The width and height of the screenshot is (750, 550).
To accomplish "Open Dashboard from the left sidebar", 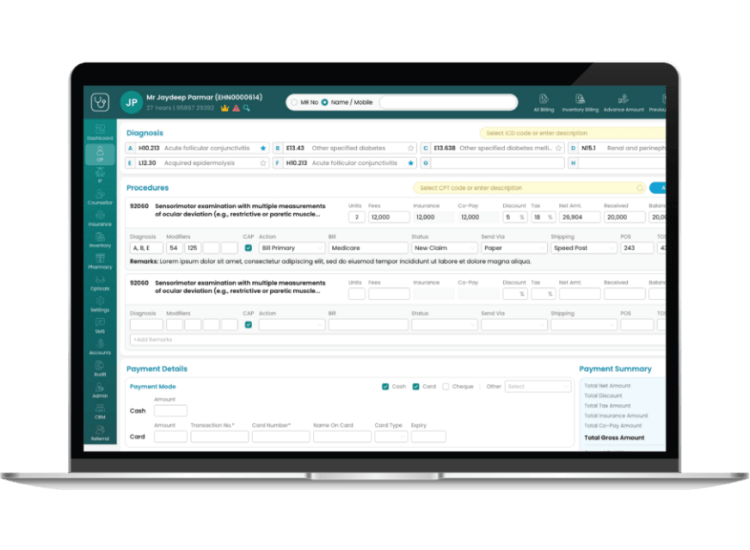I will [x=99, y=131].
